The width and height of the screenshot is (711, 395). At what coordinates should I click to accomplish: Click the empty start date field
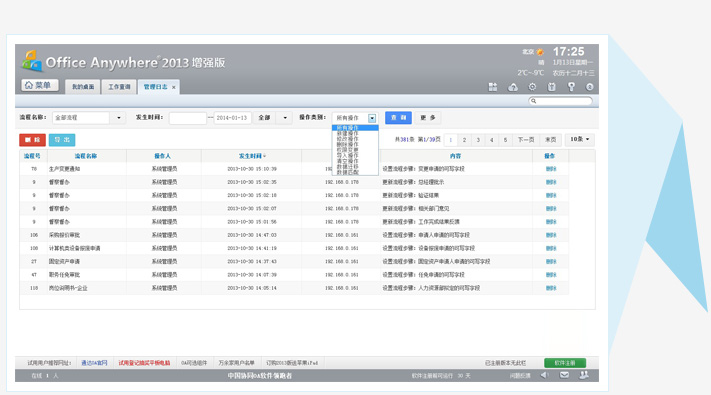tap(187, 118)
